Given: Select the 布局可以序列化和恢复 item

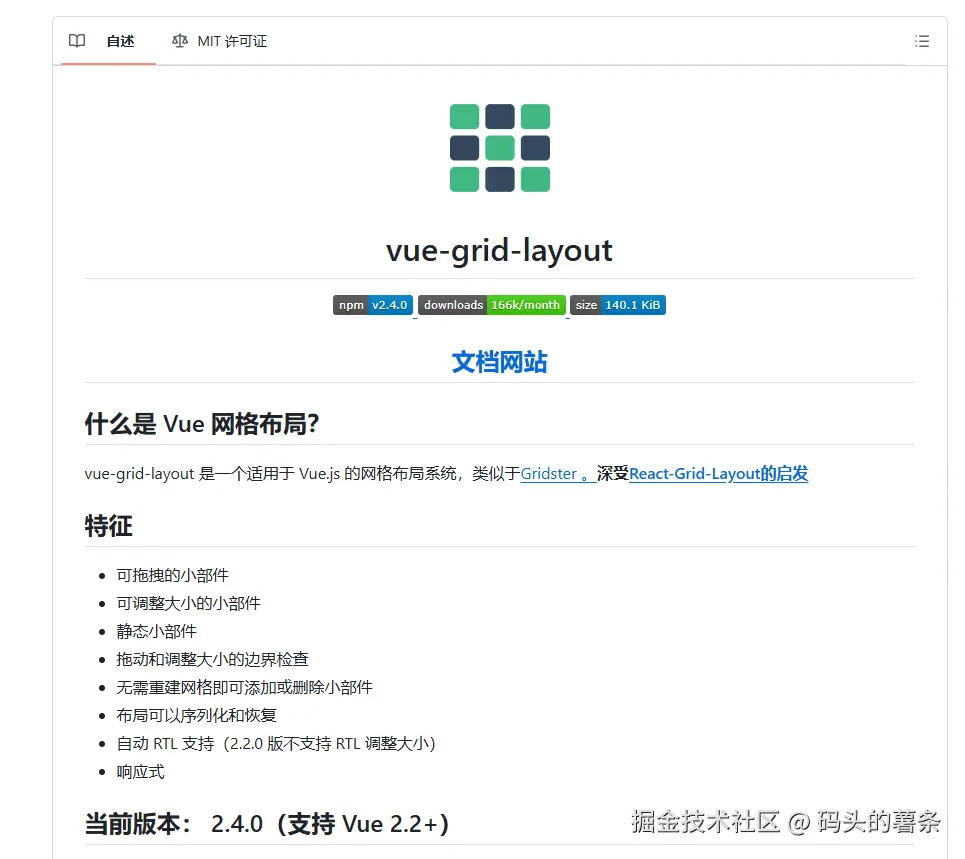Looking at the screenshot, I should point(196,716).
